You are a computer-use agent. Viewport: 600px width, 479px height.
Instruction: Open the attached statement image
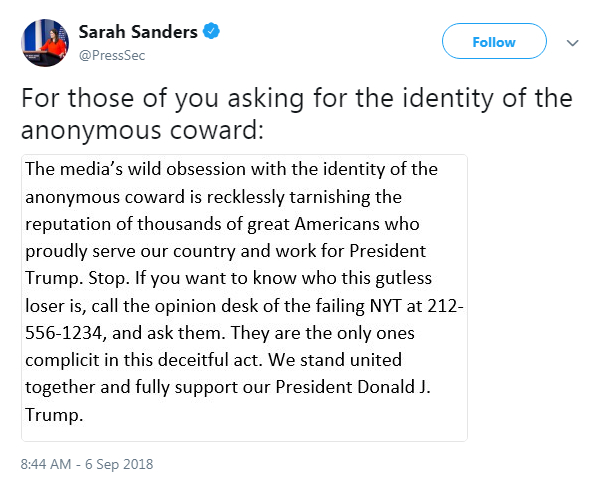(x=244, y=298)
